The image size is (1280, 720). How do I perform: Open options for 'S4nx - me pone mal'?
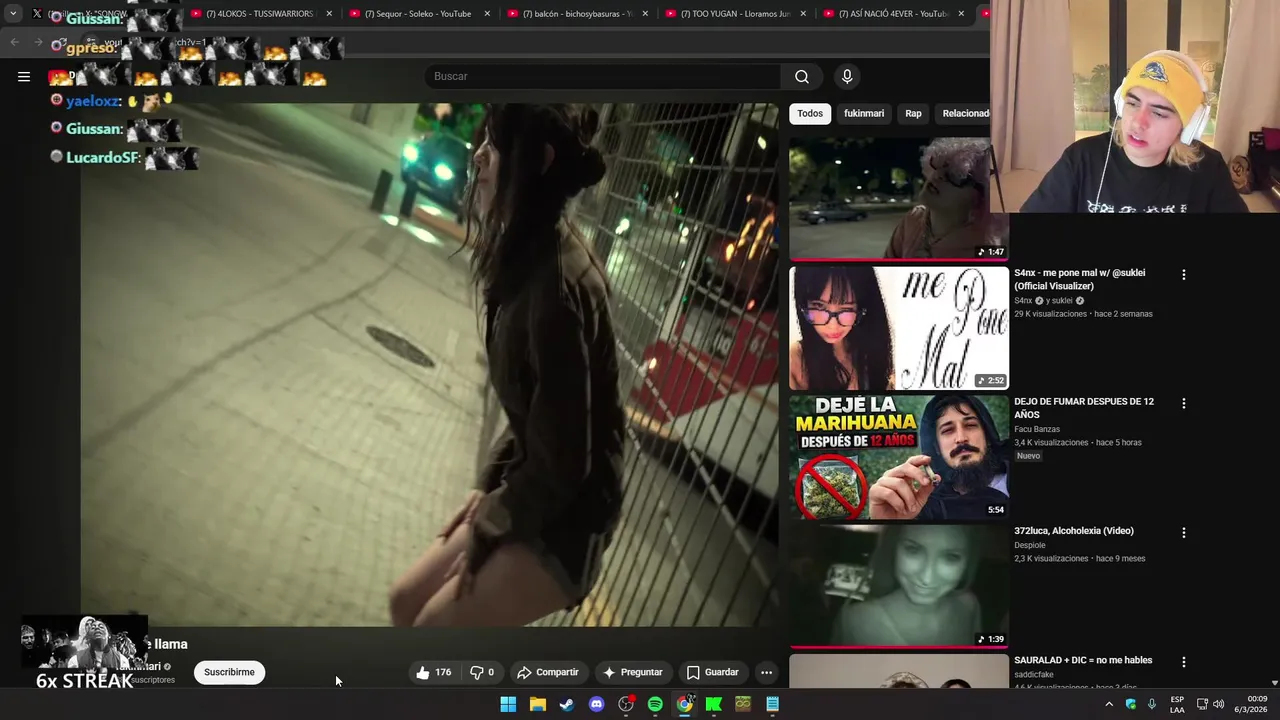[x=1184, y=274]
